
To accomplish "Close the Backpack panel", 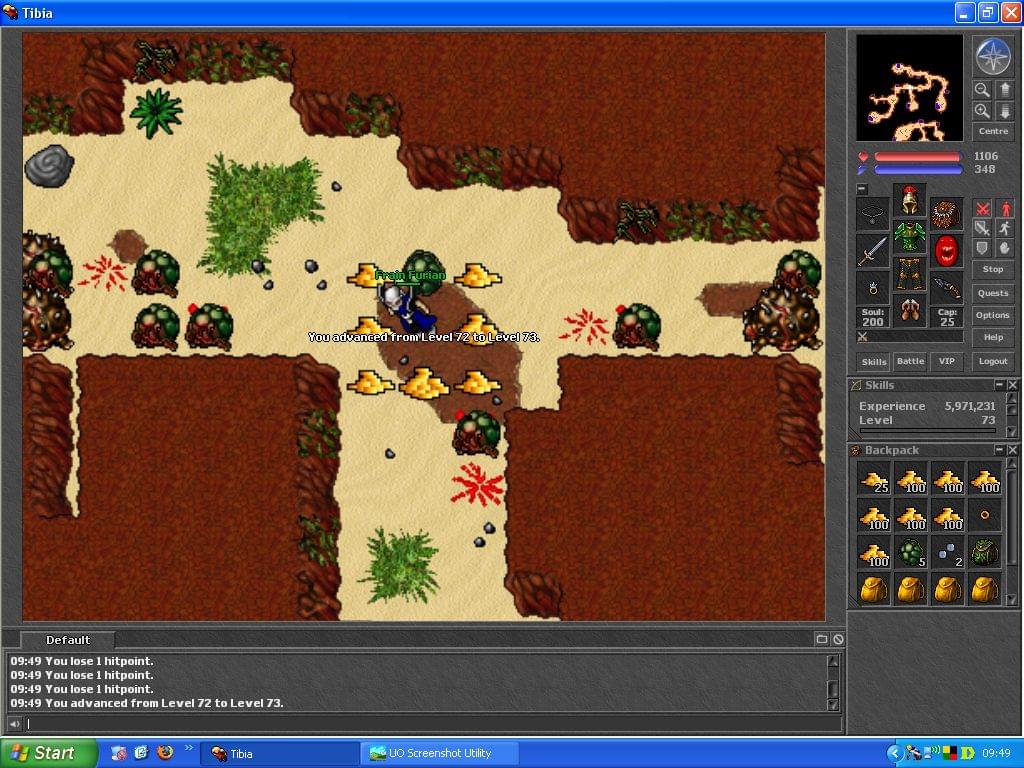I will coord(1012,450).
